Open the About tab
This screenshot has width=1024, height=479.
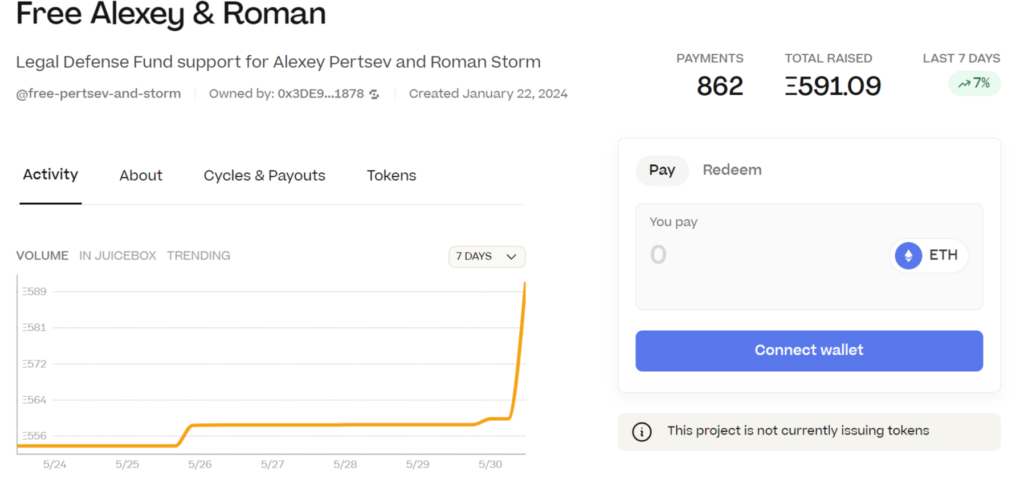point(141,176)
